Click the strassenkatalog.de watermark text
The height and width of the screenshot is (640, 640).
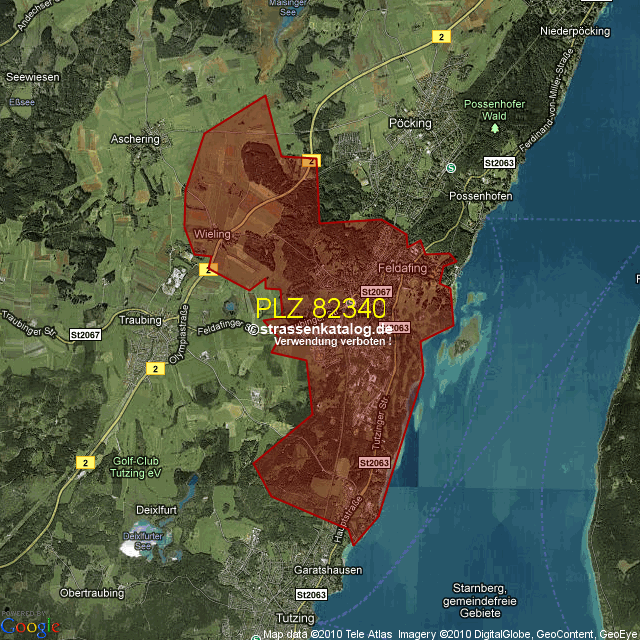(324, 328)
